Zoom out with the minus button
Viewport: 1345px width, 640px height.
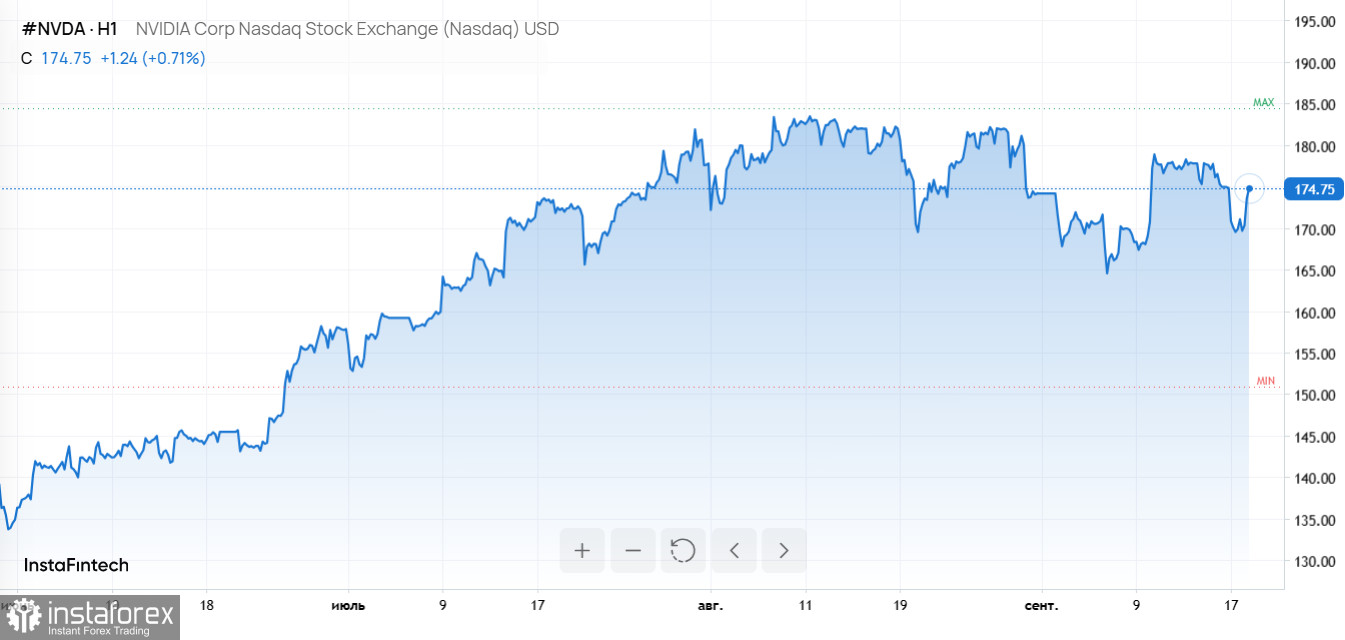(633, 550)
